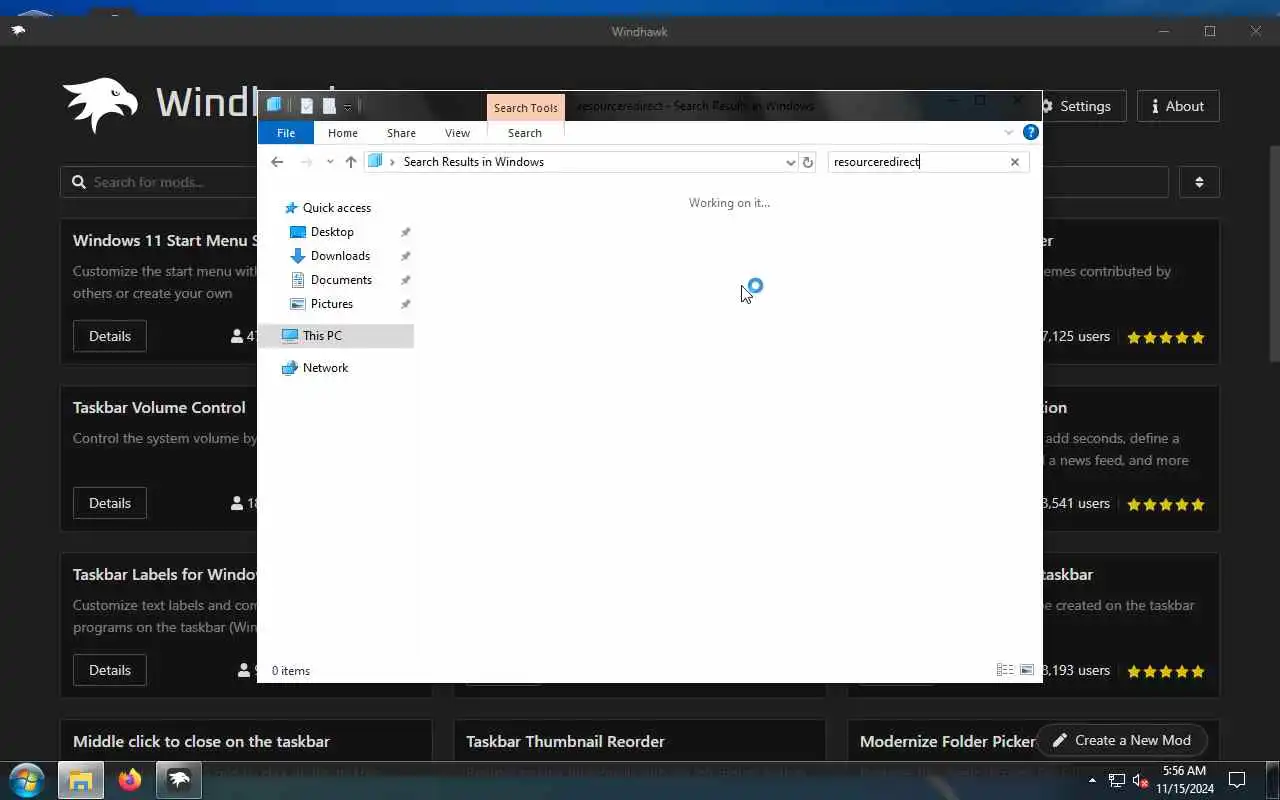1280x800 pixels.
Task: Click the pin icon next to Pictures
Action: coord(405,304)
